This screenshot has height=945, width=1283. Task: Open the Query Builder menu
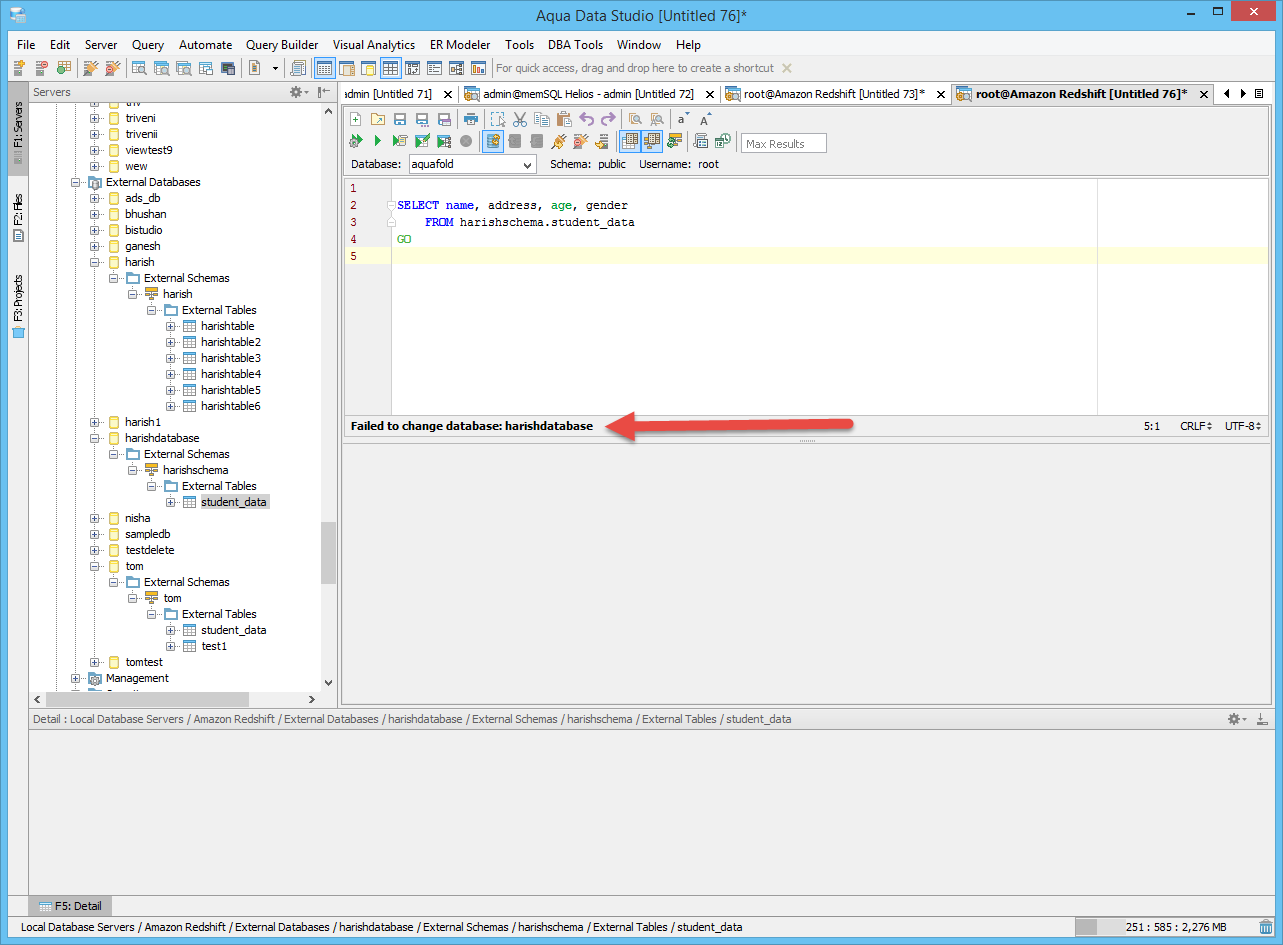[282, 45]
